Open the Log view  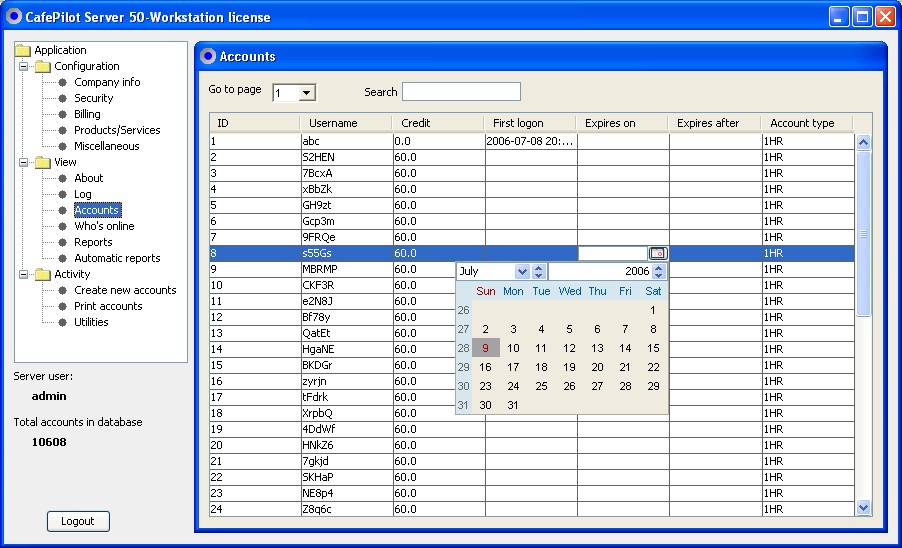click(x=83, y=194)
